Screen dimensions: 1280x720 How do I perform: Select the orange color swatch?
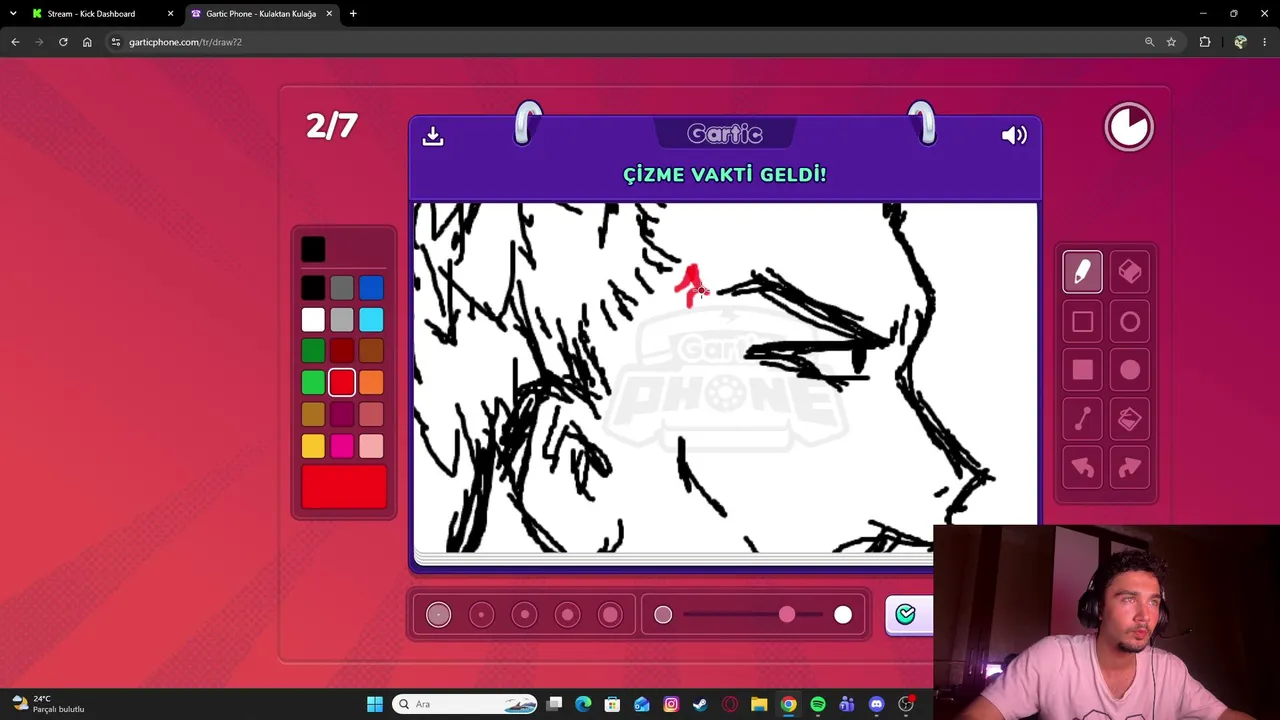[x=371, y=383]
